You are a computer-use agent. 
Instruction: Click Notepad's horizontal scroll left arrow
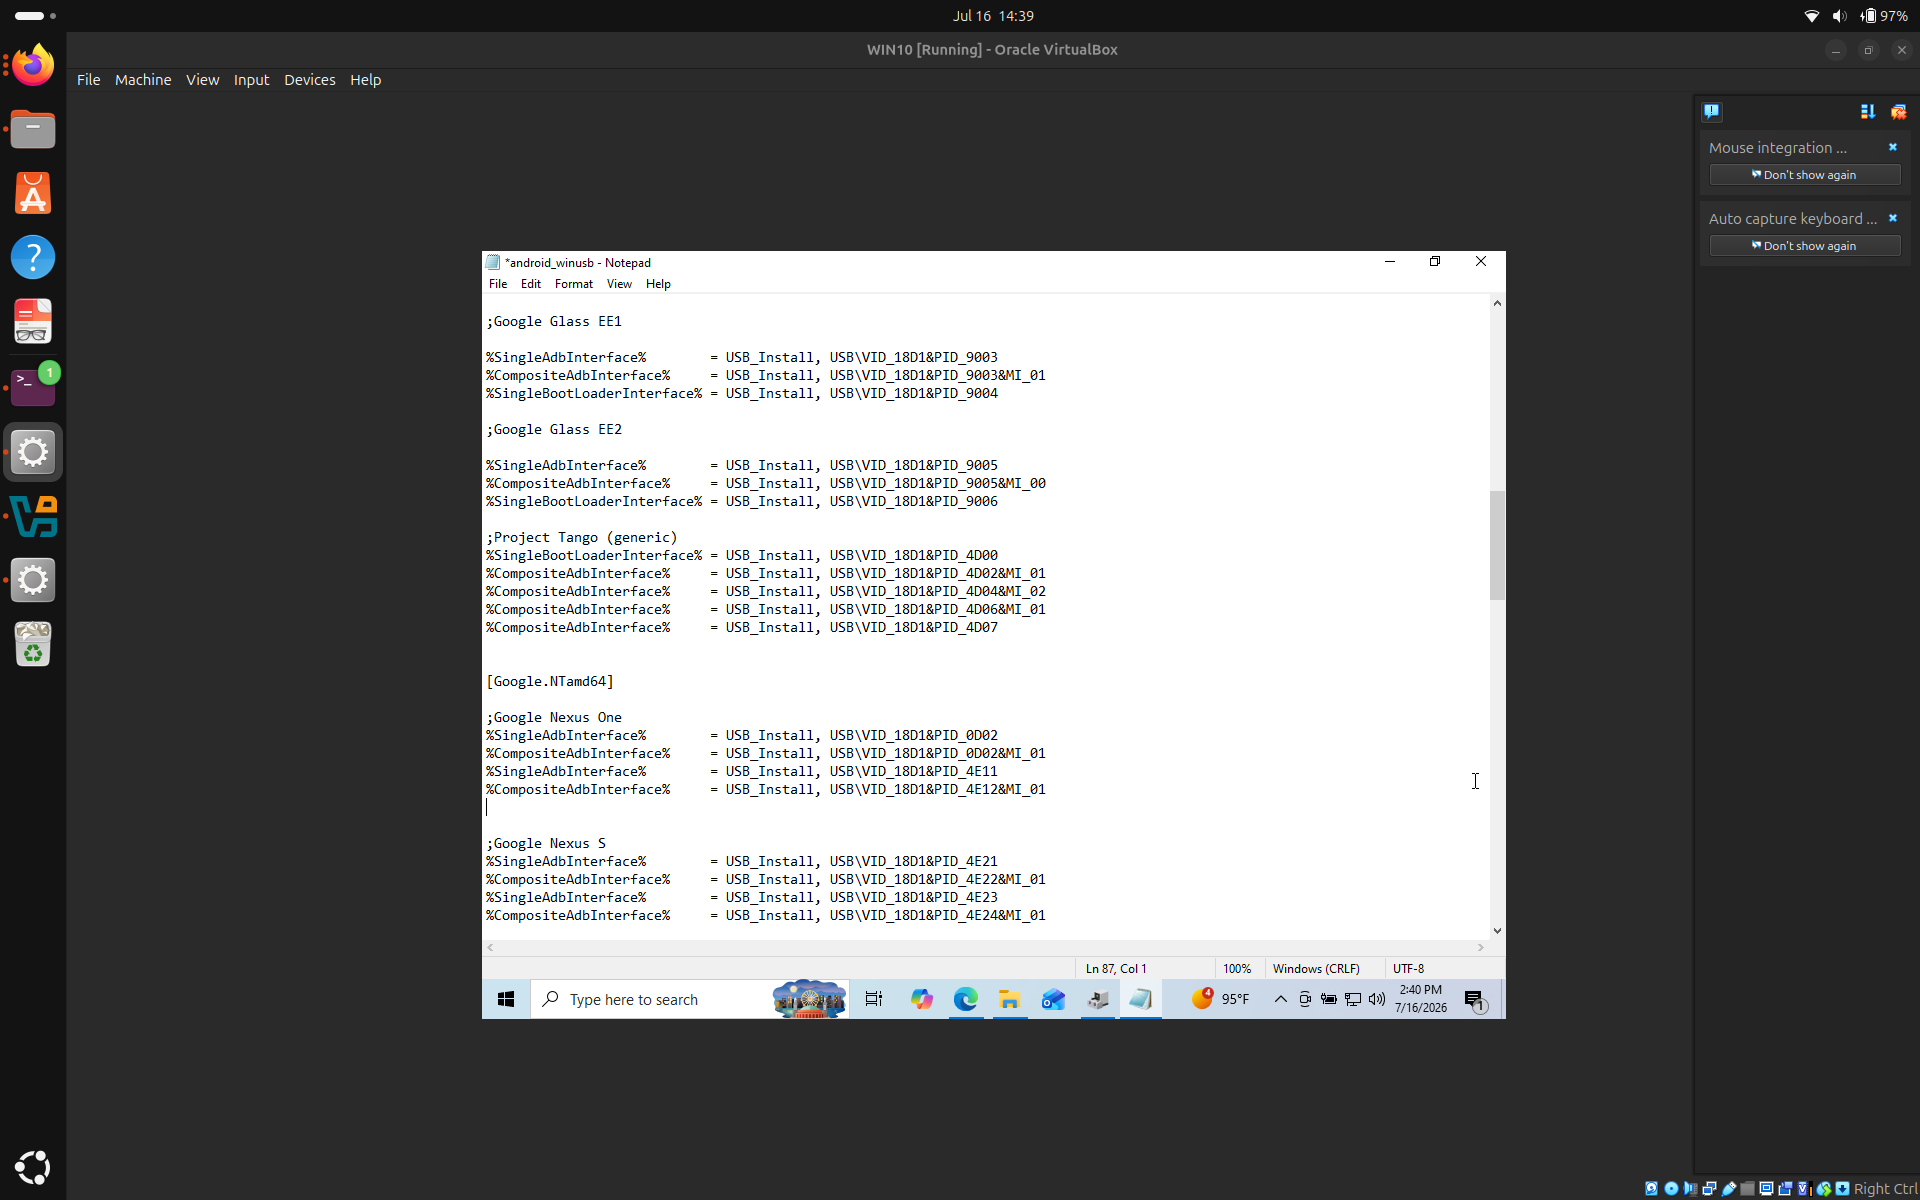490,947
